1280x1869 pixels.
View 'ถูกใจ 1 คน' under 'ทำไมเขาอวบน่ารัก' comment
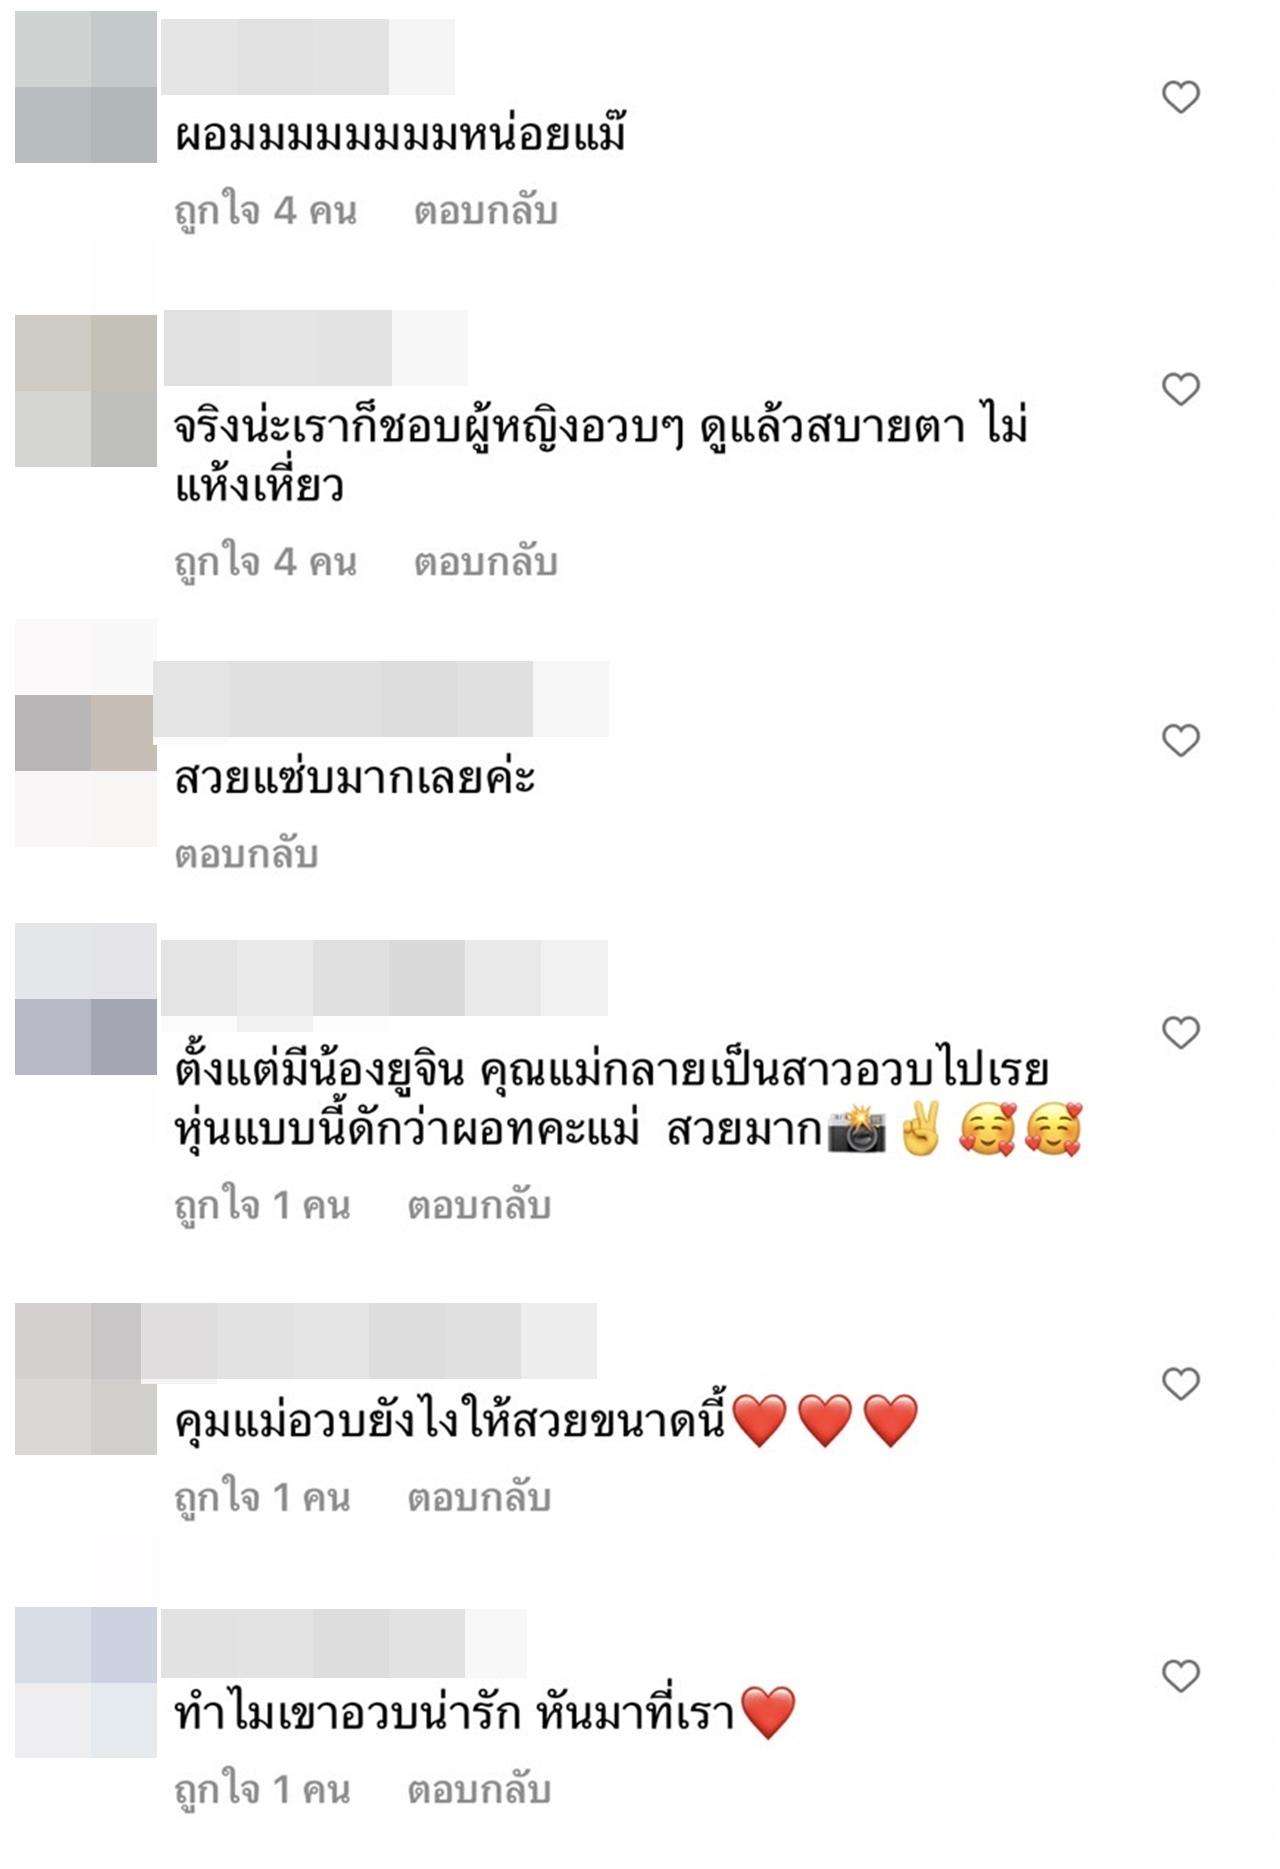262,1791
